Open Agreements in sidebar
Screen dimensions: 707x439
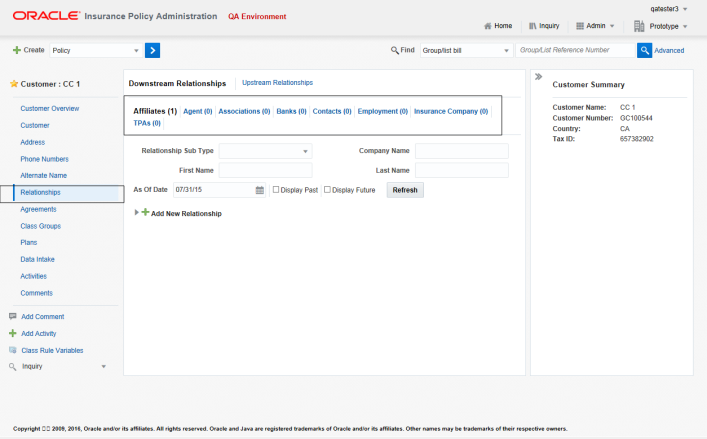[38, 209]
